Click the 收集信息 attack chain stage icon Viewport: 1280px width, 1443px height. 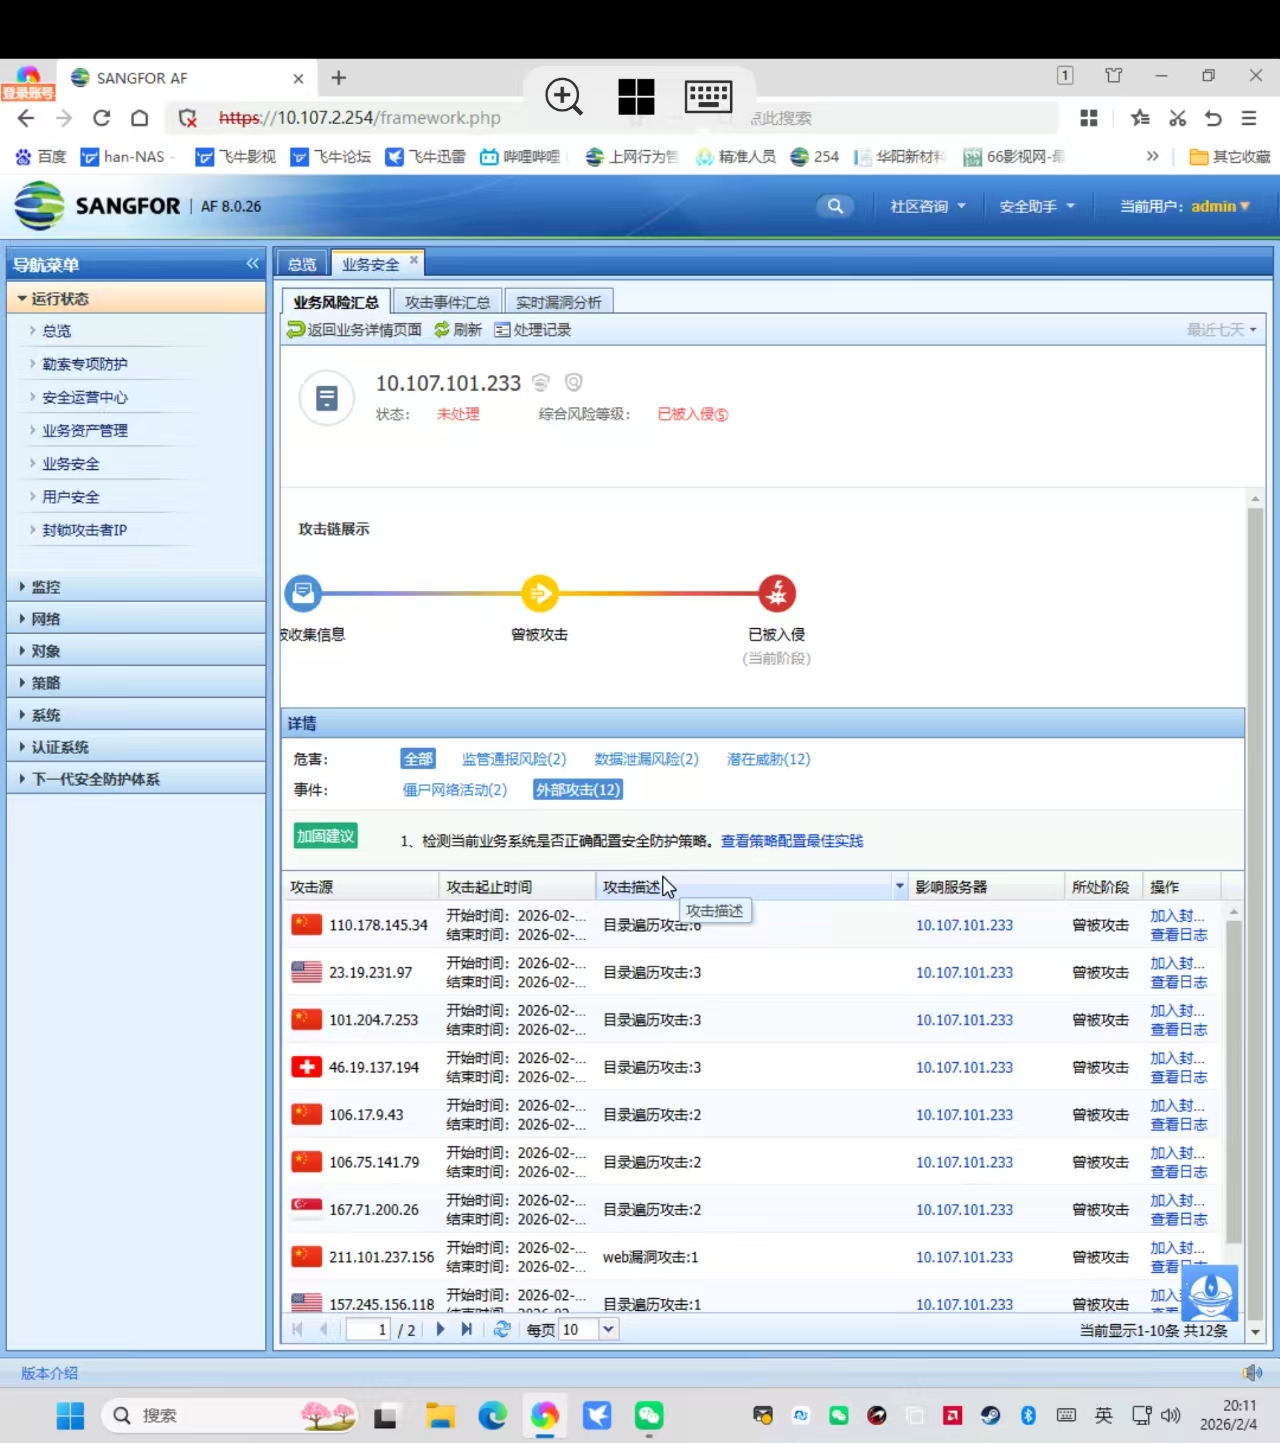click(x=303, y=593)
